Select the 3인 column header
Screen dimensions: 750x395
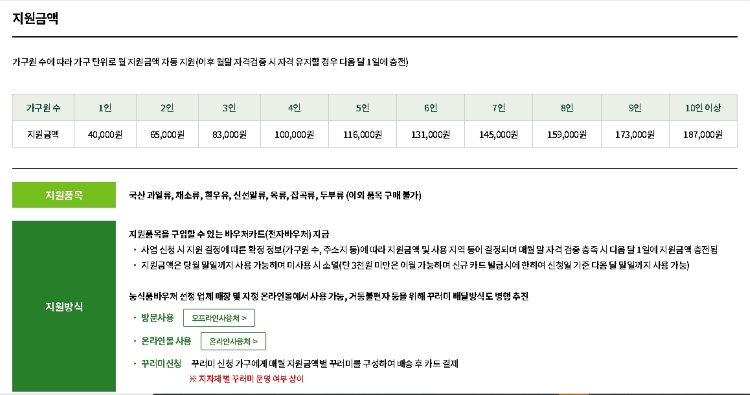(230, 108)
